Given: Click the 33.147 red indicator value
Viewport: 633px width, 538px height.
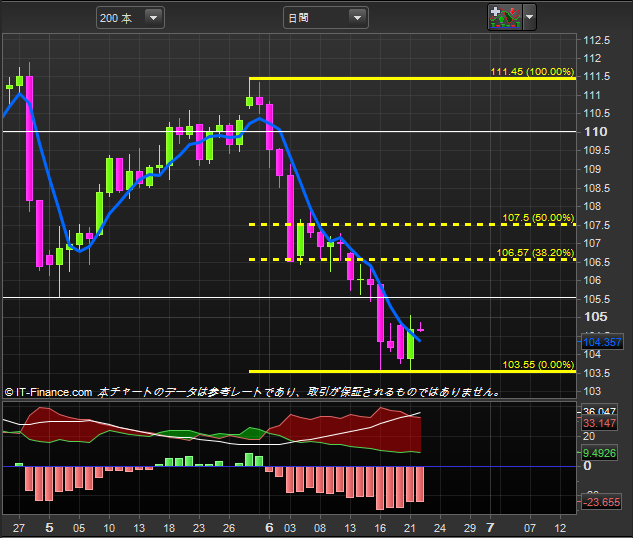Looking at the screenshot, I should tap(599, 423).
